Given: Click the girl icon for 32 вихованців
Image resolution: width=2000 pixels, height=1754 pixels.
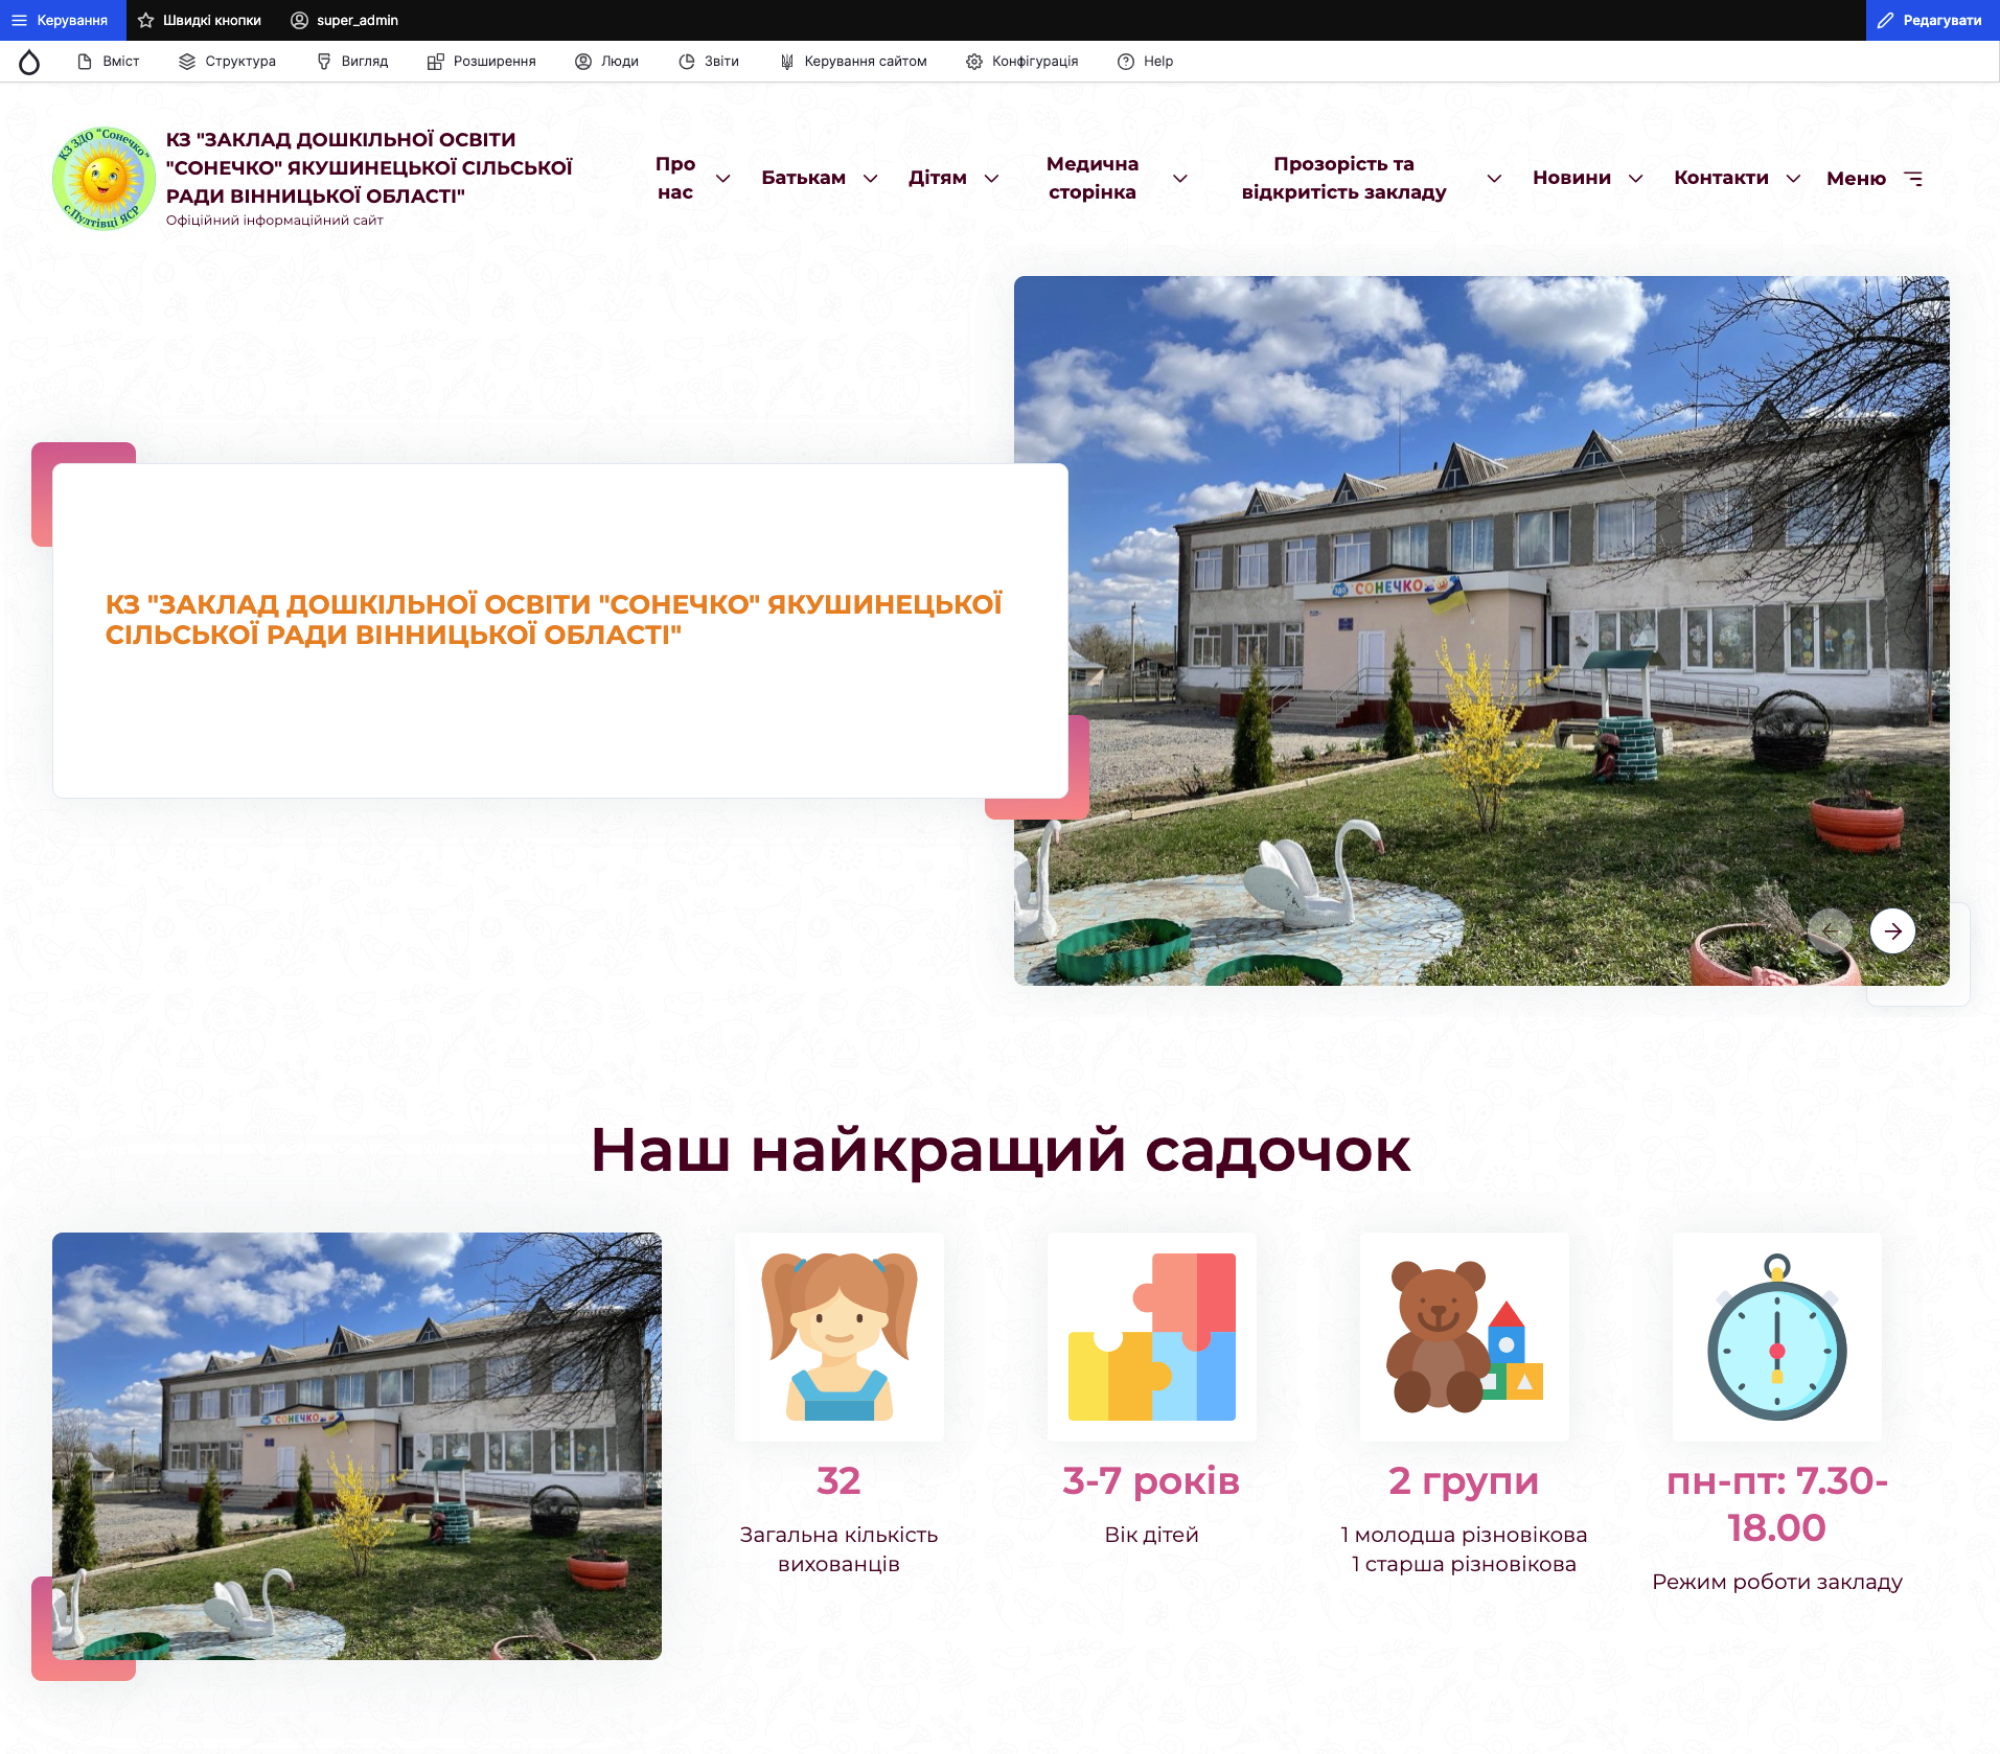Looking at the screenshot, I should click(838, 1336).
